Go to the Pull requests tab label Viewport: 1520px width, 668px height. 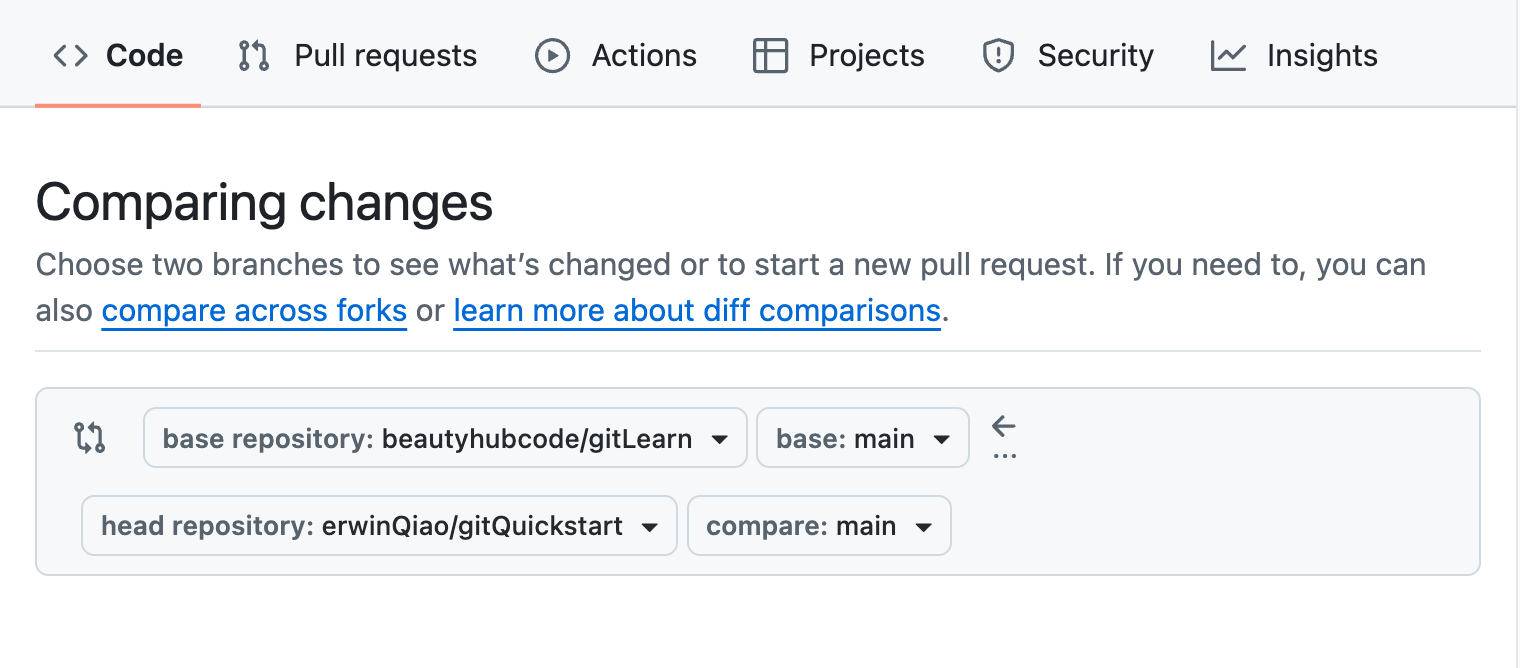[x=385, y=56]
